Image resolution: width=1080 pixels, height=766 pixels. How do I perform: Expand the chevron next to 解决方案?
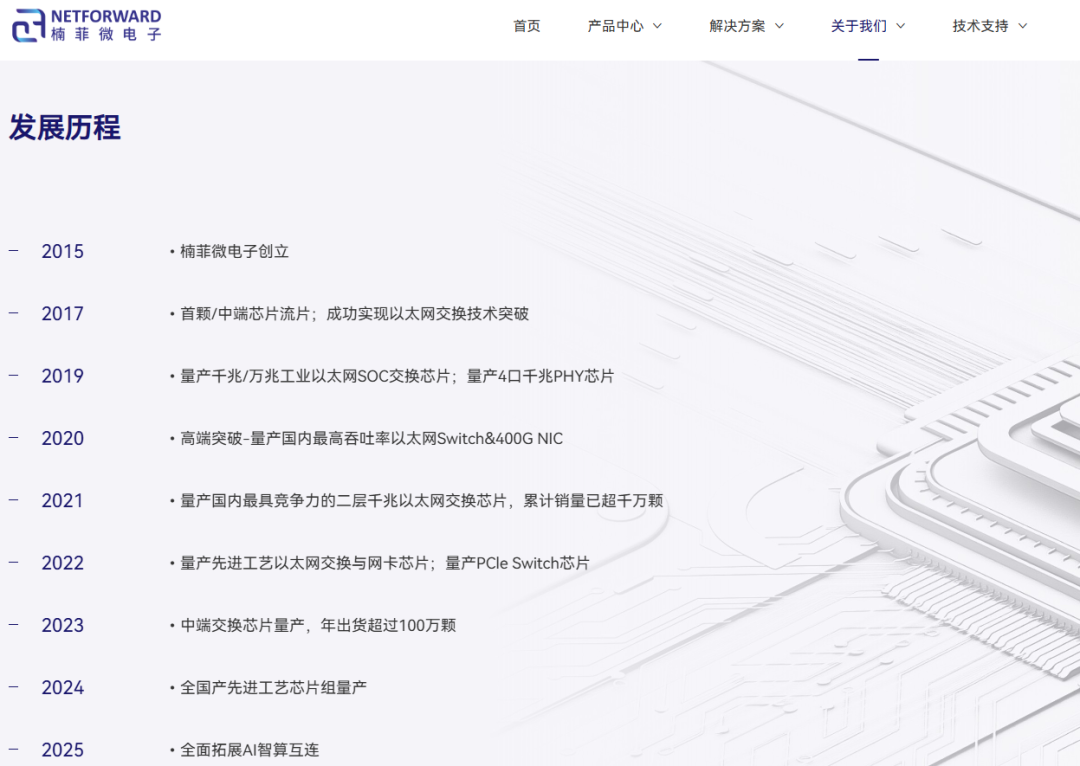[x=779, y=26]
